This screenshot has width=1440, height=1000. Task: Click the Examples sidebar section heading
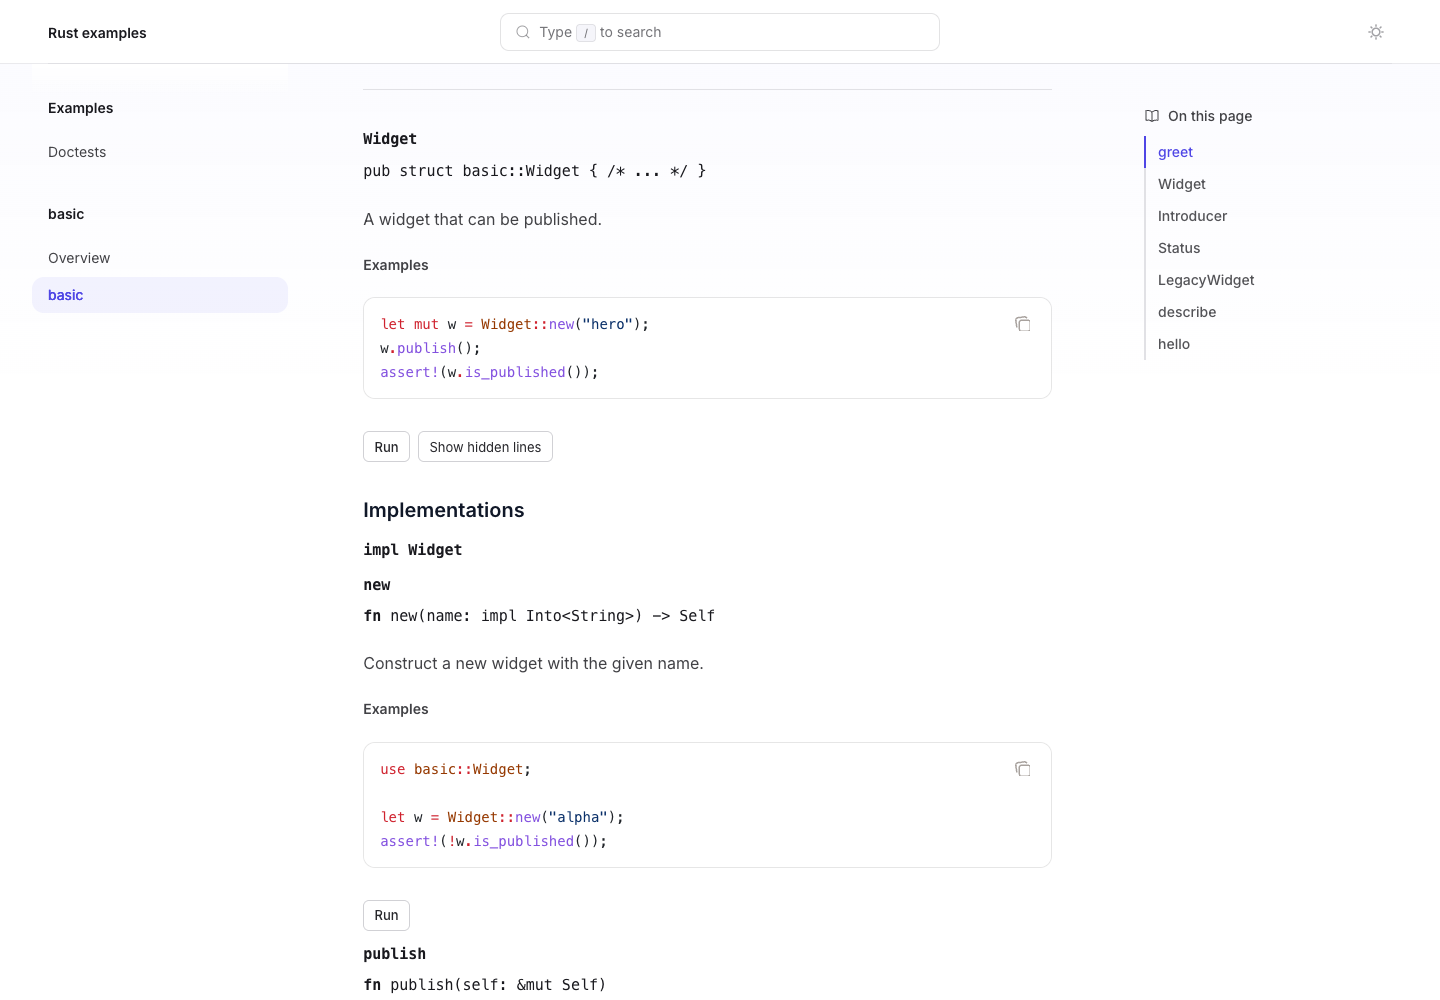(x=81, y=108)
